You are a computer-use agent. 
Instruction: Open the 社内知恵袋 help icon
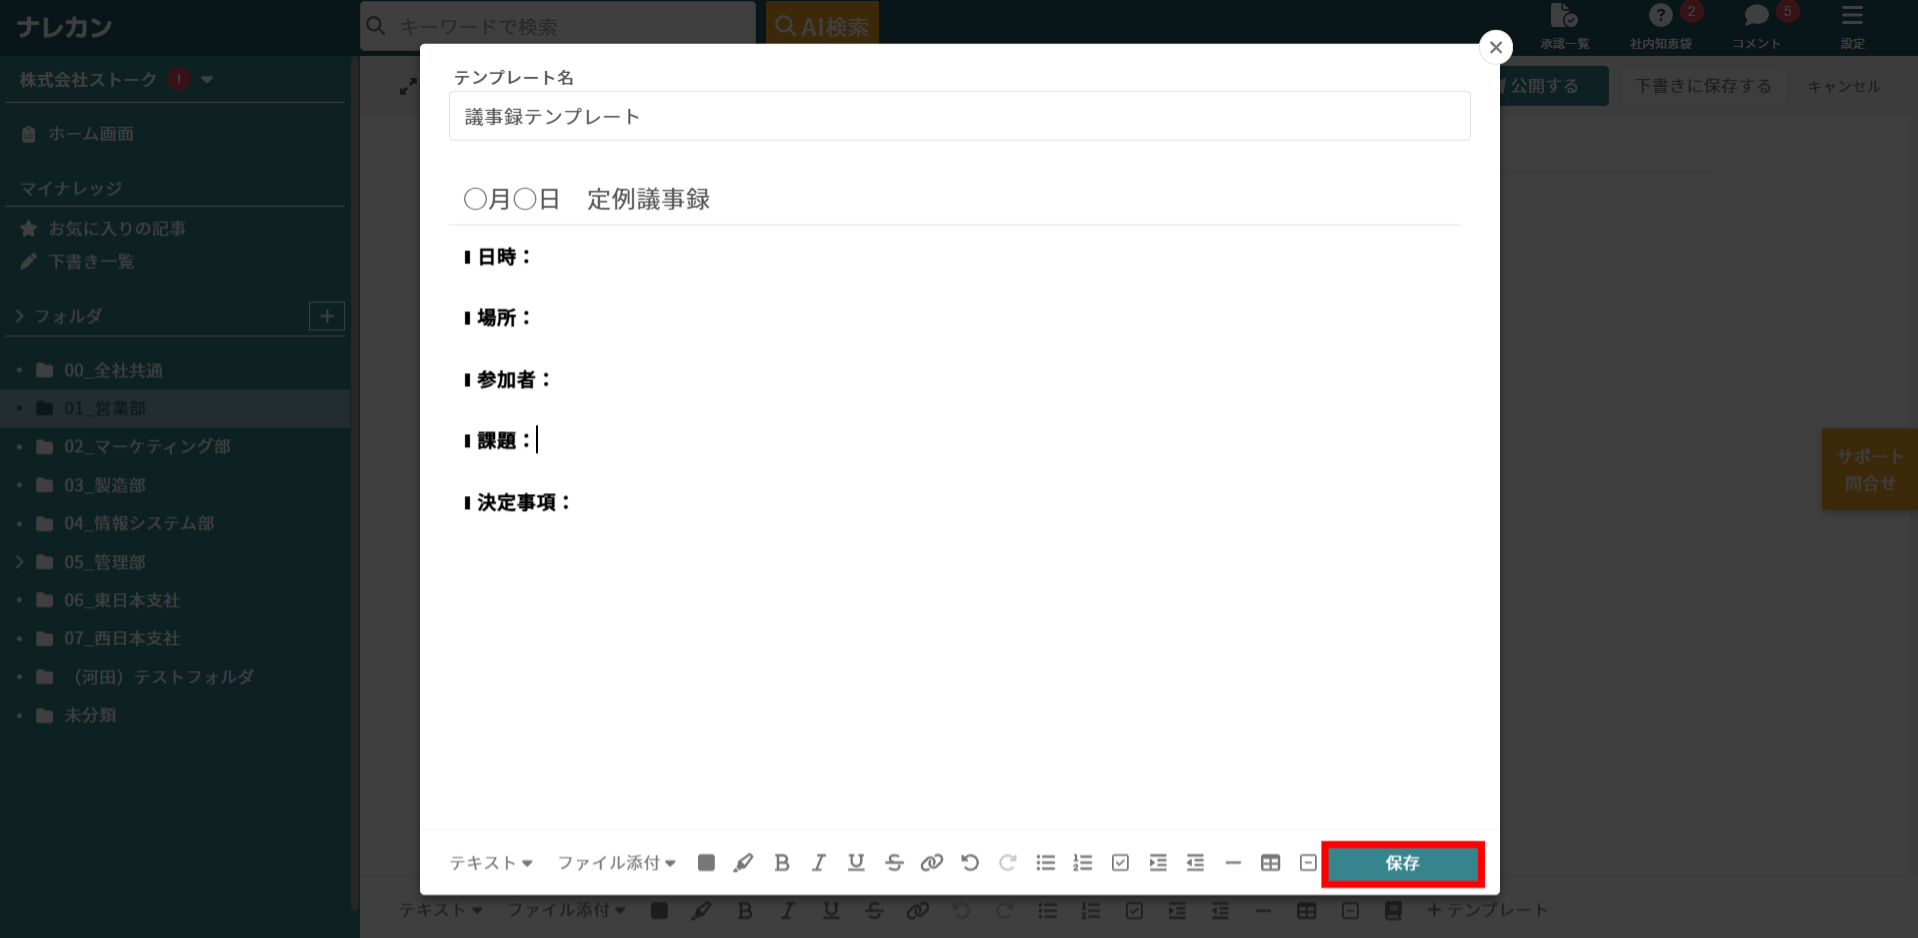(1661, 26)
